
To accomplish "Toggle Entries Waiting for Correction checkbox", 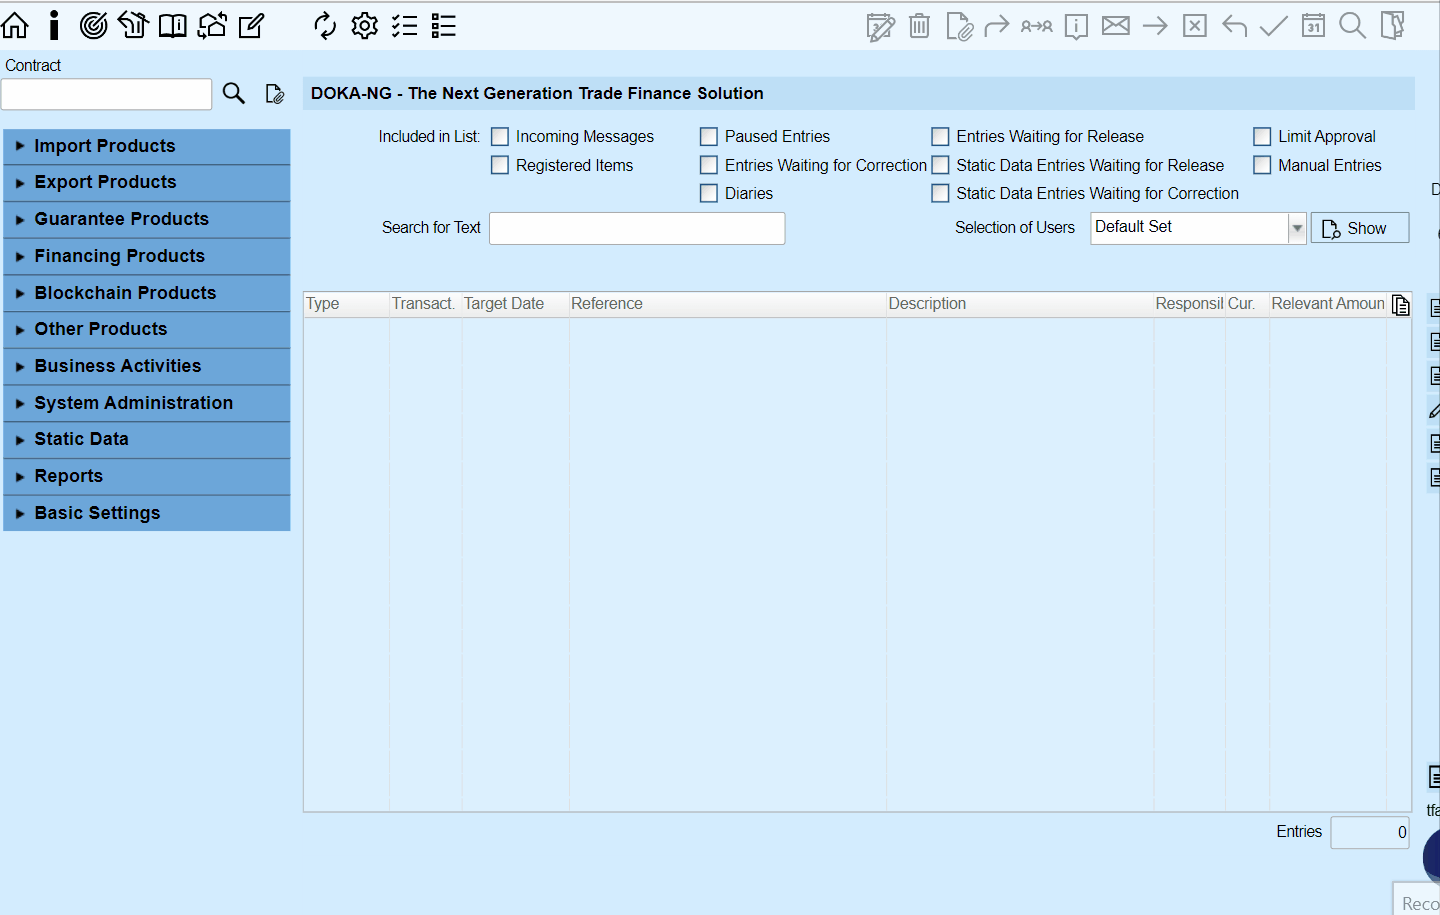I will point(709,165).
